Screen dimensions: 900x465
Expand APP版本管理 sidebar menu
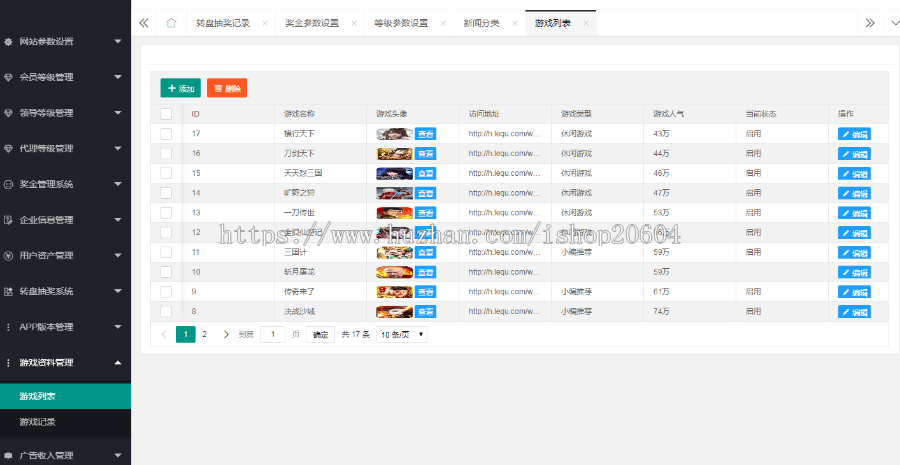point(65,327)
